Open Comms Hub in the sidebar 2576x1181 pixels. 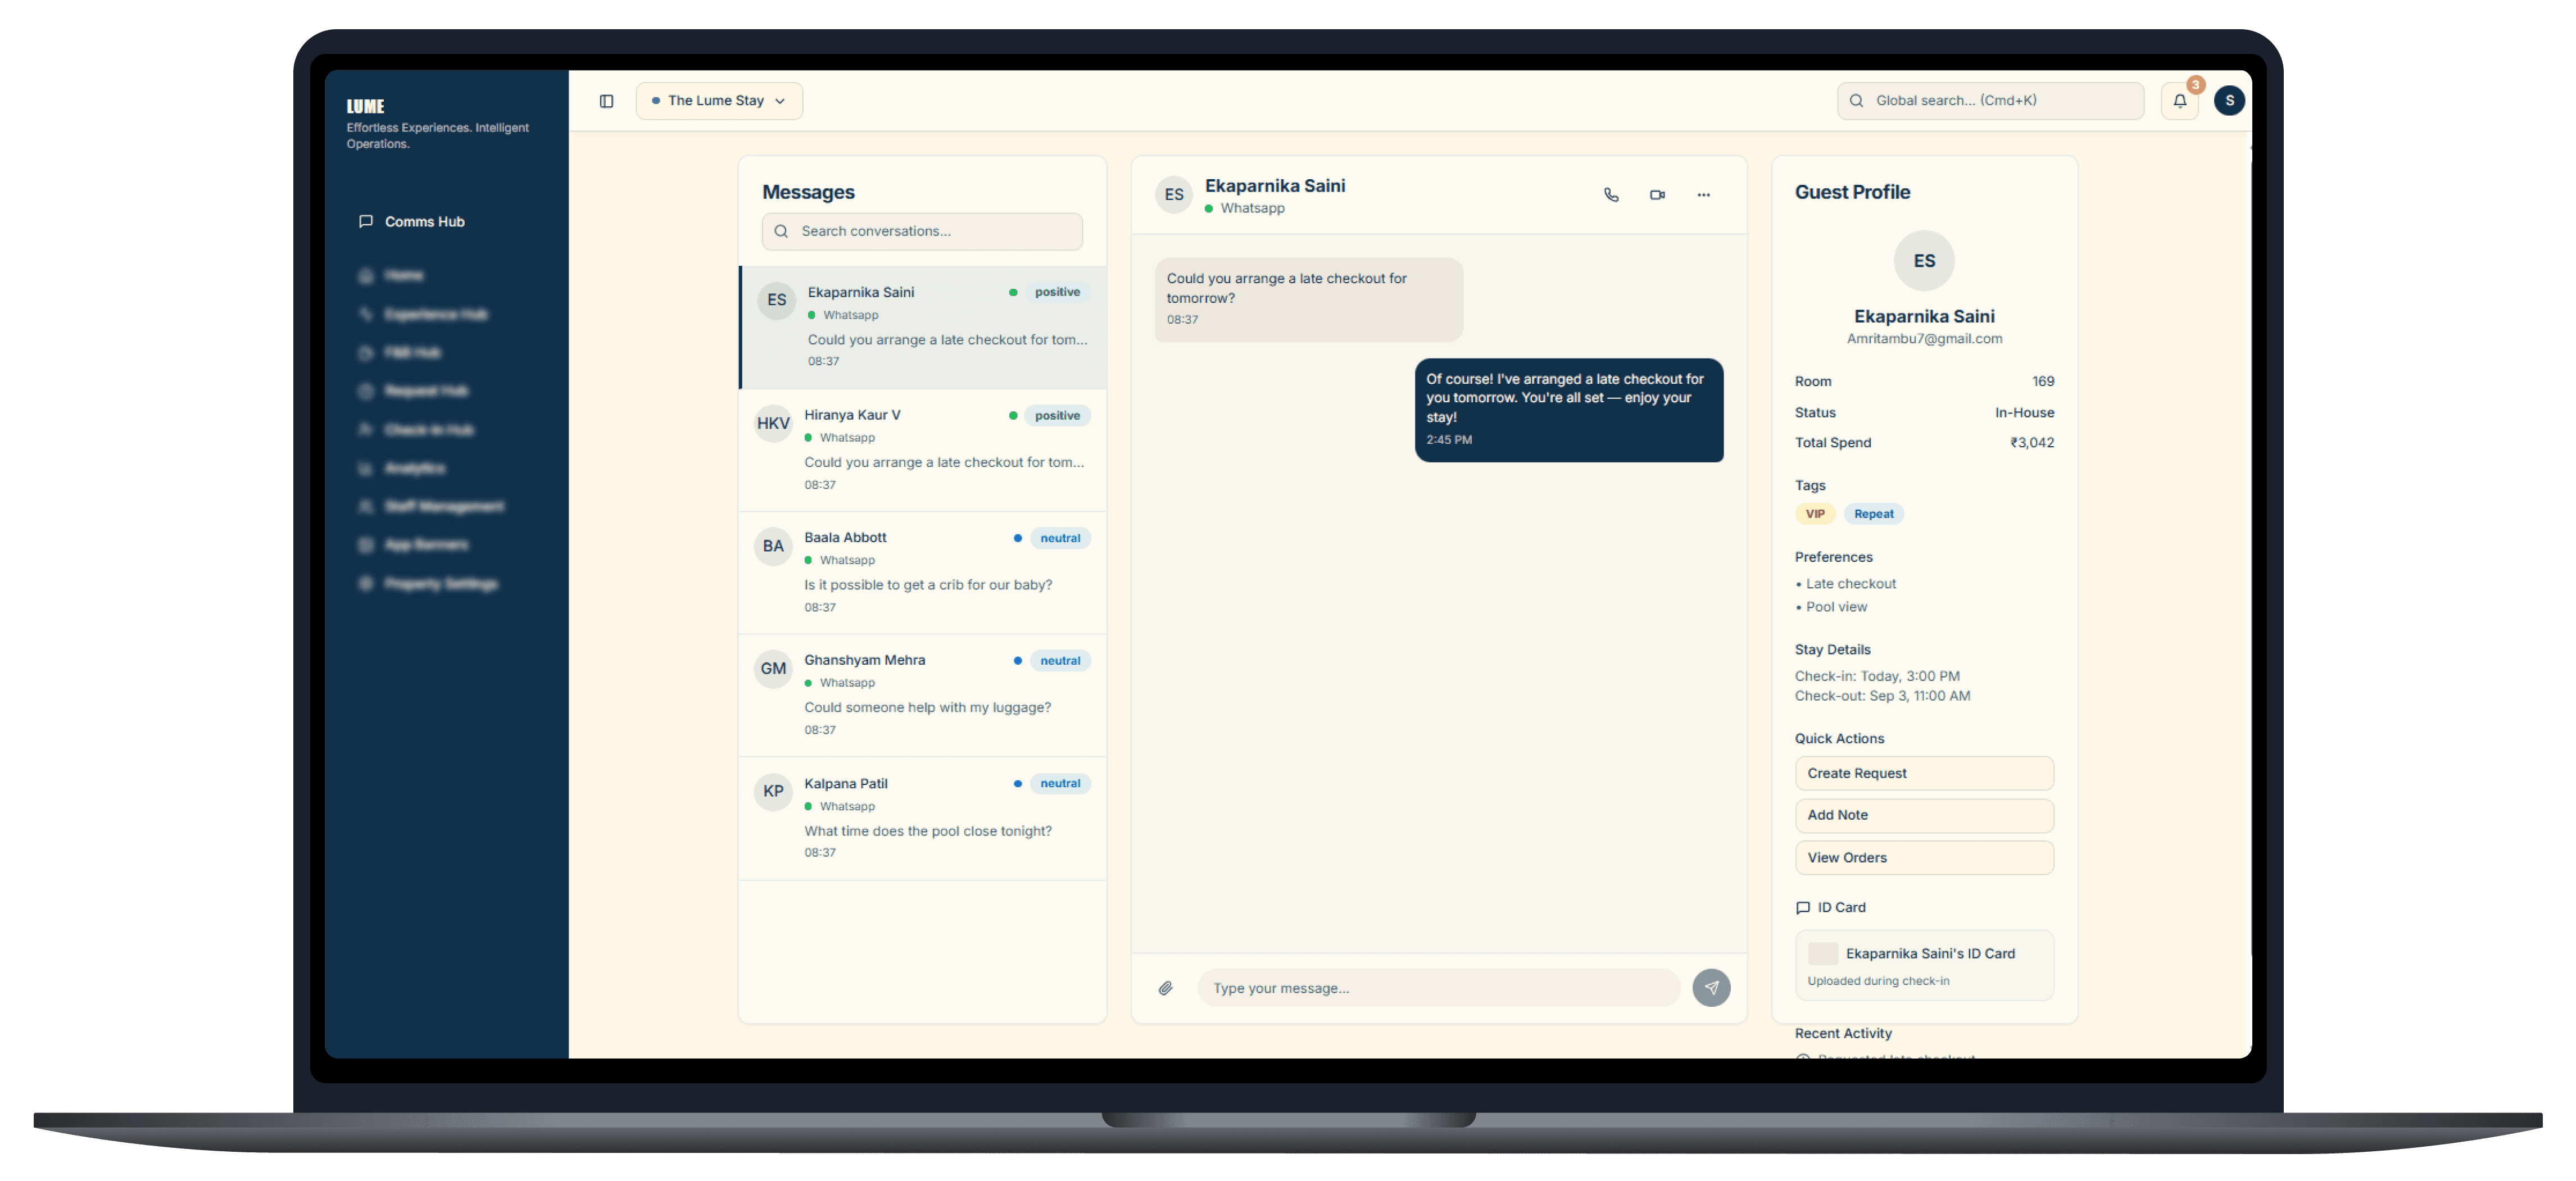[x=424, y=222]
